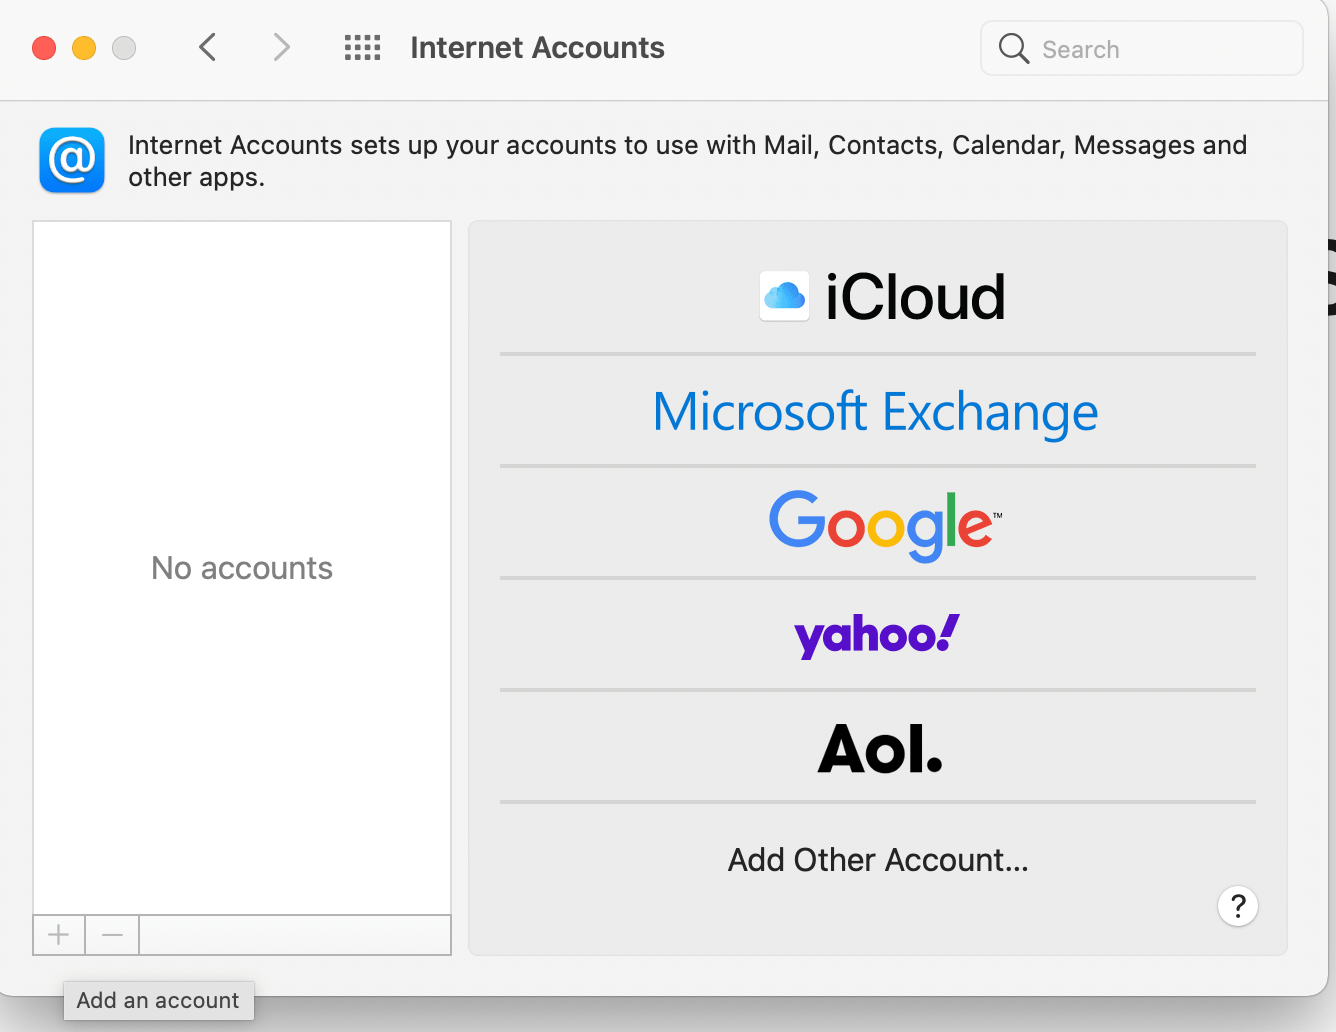Choose the Yahoo account provider

(876, 634)
